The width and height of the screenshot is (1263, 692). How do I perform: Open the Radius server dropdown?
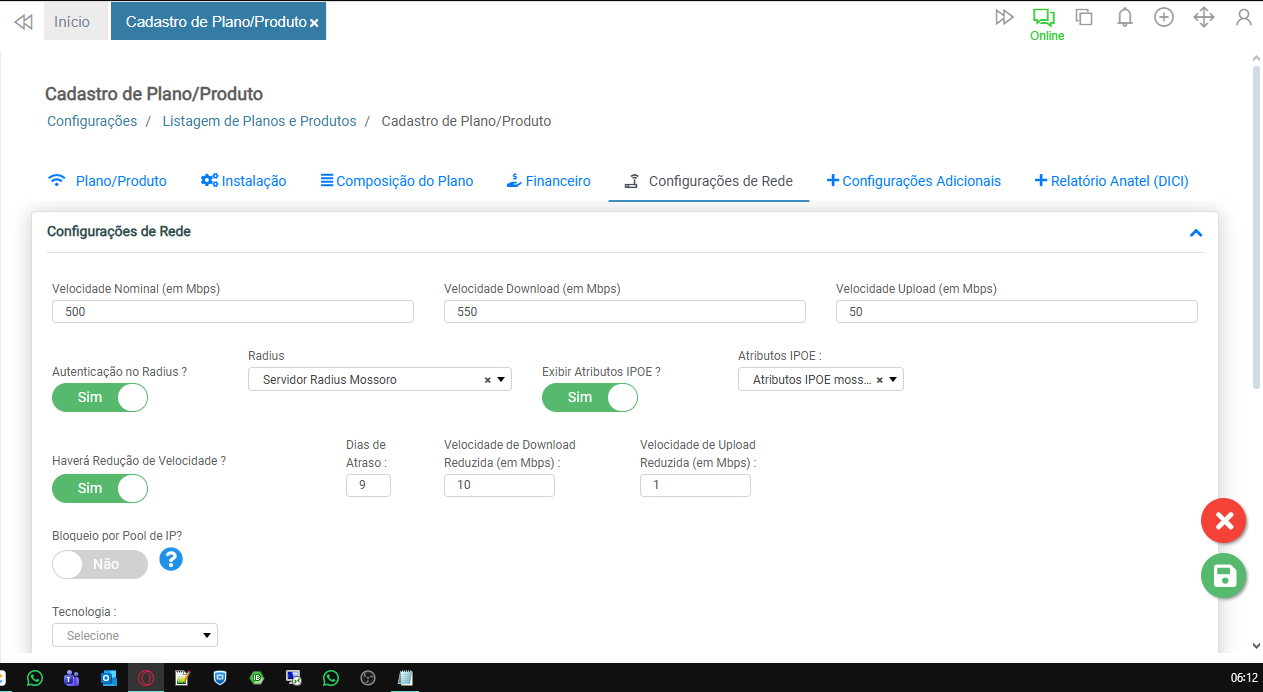(x=379, y=380)
